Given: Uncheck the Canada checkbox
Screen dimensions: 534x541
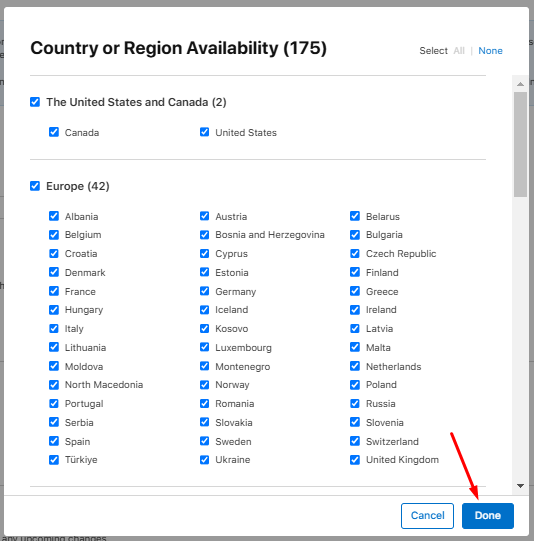Looking at the screenshot, I should coord(54,132).
